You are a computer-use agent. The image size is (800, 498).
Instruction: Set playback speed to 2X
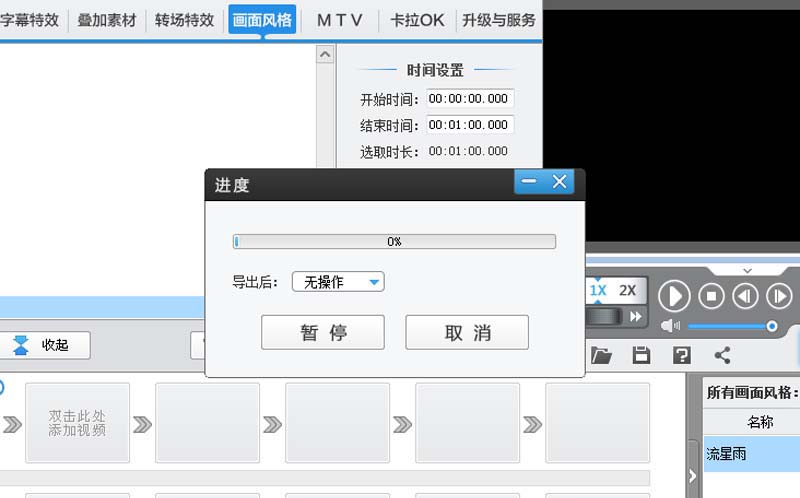[628, 291]
